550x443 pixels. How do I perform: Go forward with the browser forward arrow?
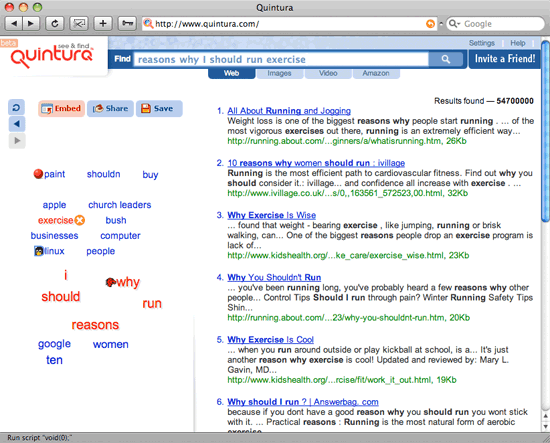point(31,24)
